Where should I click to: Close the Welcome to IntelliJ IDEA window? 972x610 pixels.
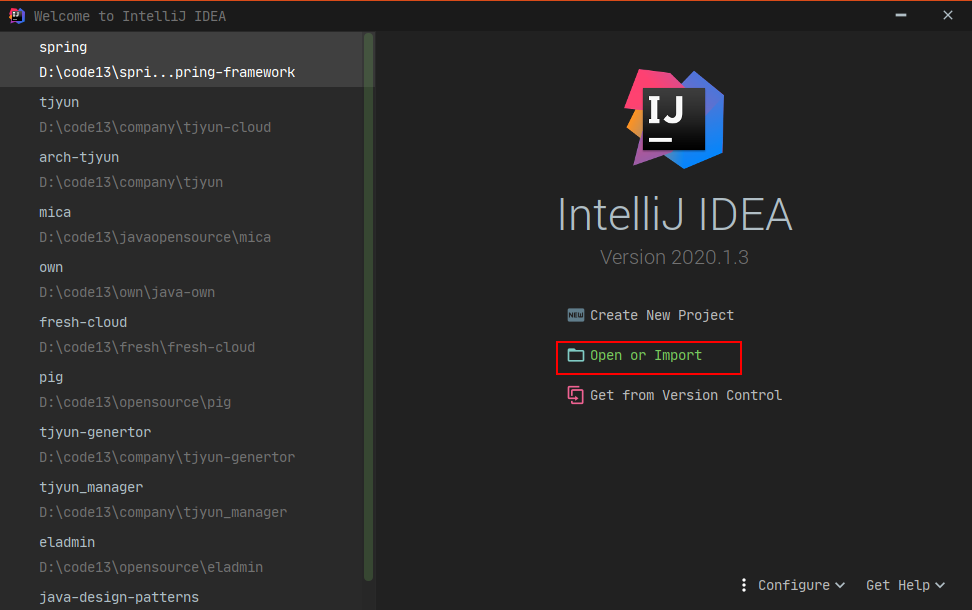click(947, 15)
